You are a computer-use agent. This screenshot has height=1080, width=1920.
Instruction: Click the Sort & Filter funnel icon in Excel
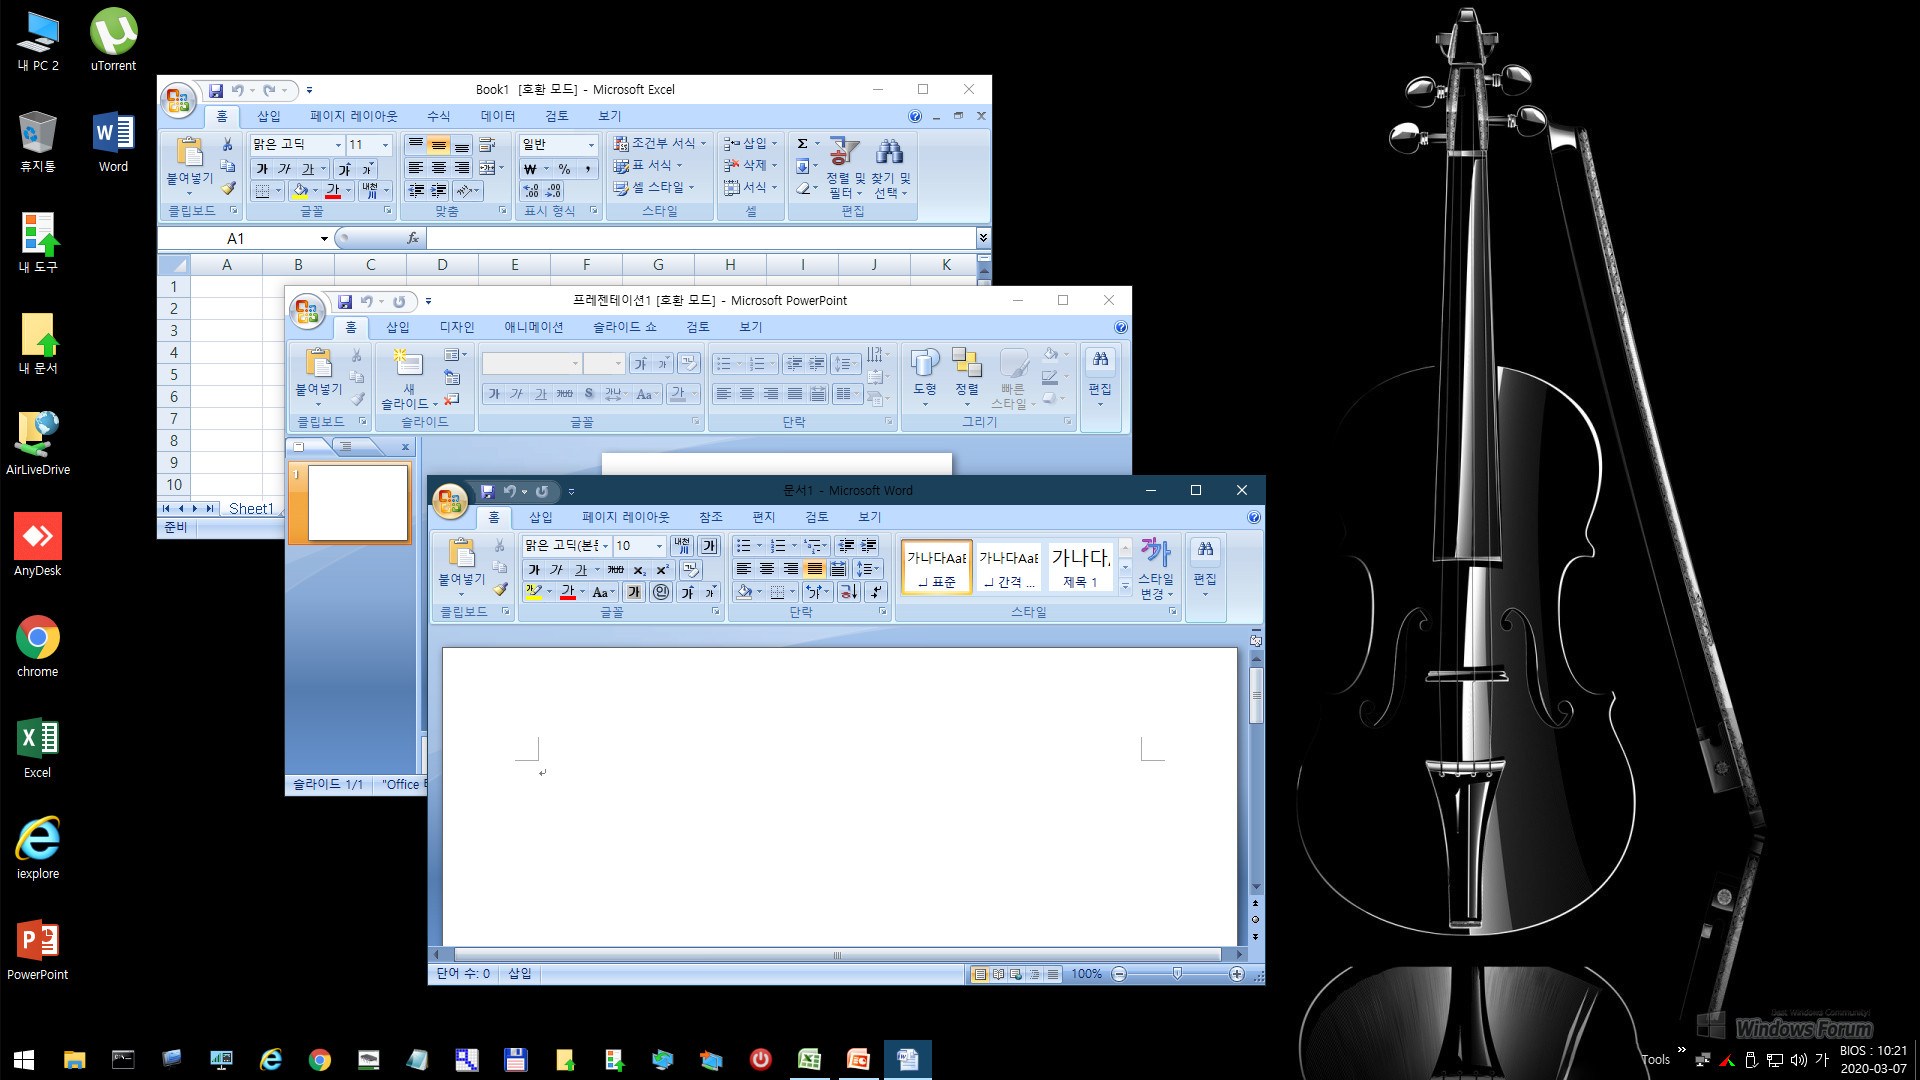(x=844, y=151)
